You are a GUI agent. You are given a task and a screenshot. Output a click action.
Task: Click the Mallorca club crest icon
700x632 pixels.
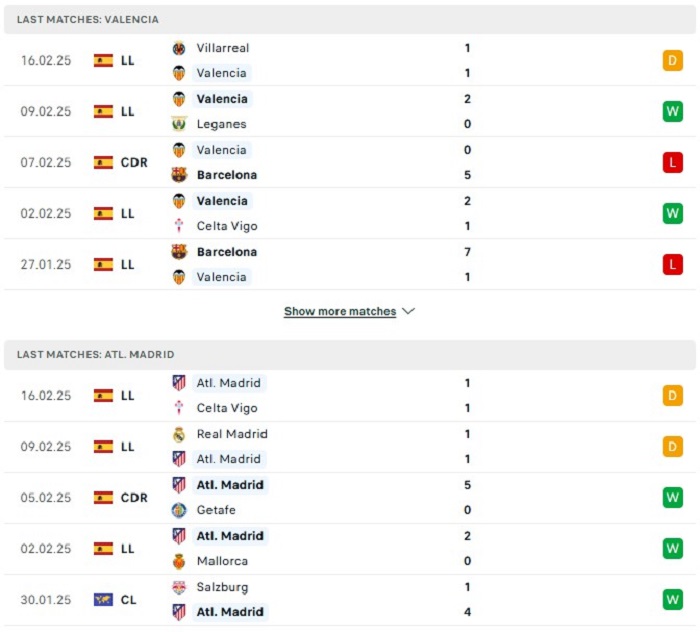coord(179,561)
